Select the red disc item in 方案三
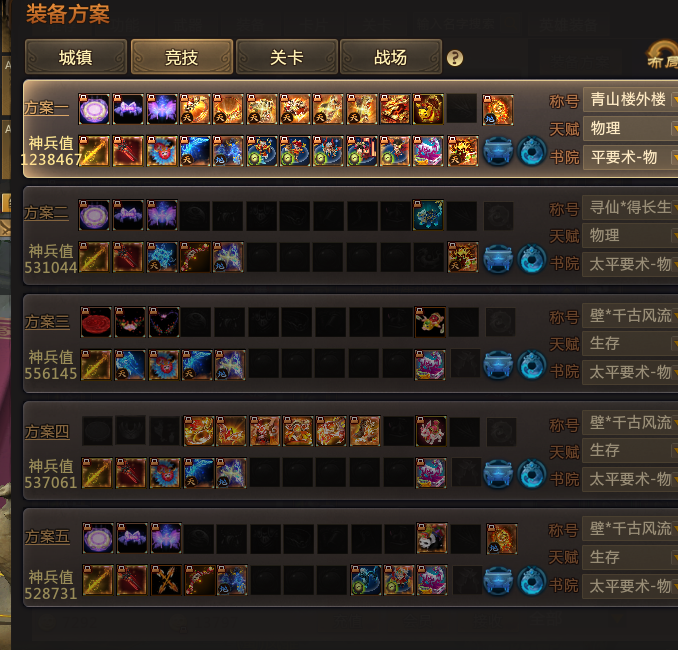678x650 pixels. [x=96, y=322]
